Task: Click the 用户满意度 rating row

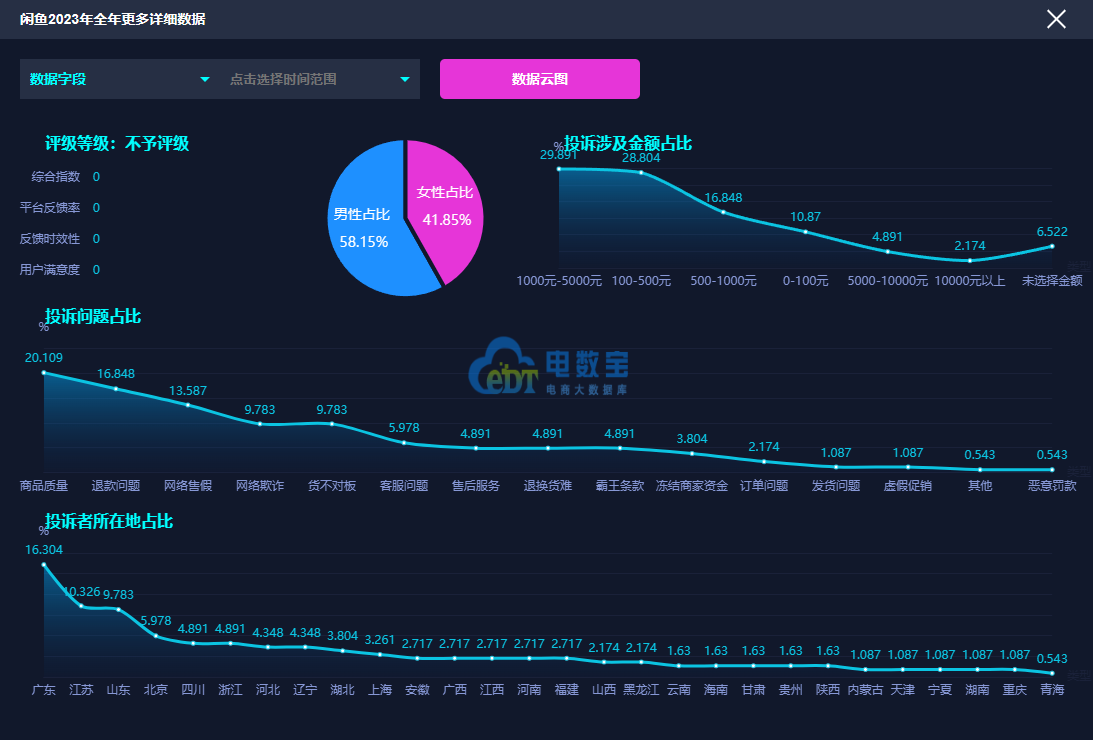Action: (x=50, y=269)
